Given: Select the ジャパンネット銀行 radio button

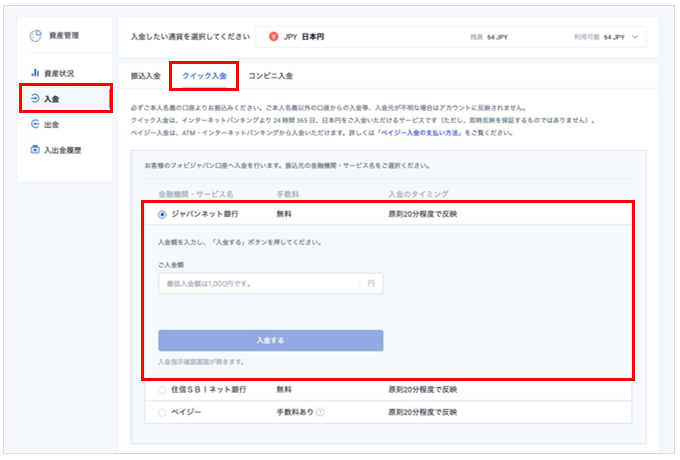Looking at the screenshot, I should tap(162, 215).
